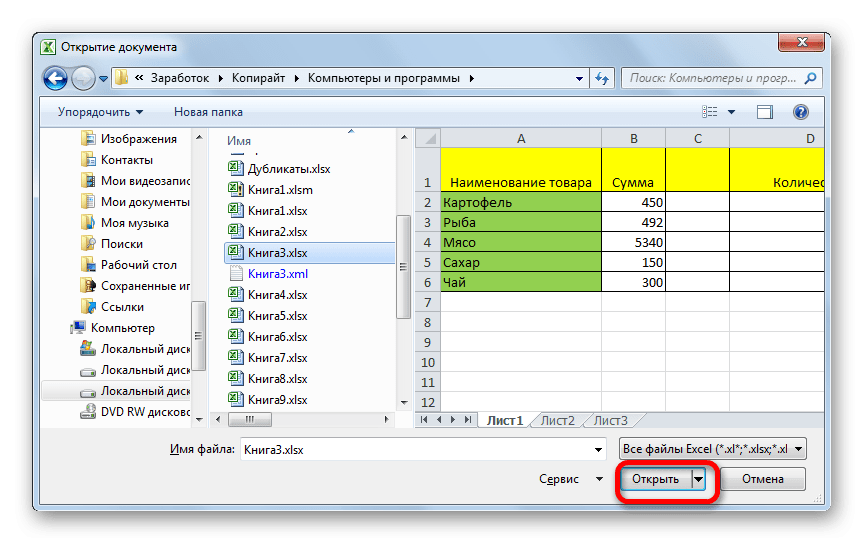The height and width of the screenshot is (544, 864).
Task: Click Компьютеры и программы path segment
Action: [x=384, y=78]
